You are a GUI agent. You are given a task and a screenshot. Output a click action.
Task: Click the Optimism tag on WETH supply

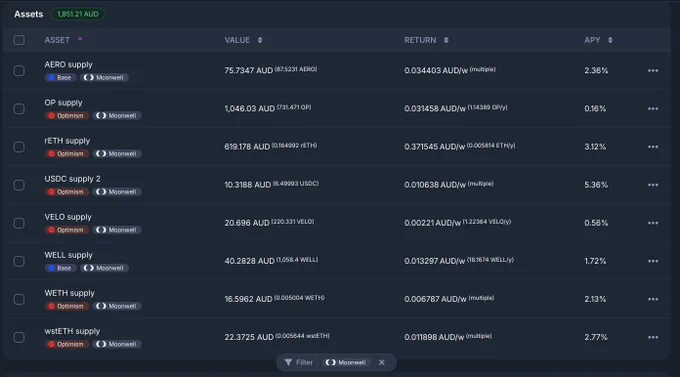click(x=67, y=306)
